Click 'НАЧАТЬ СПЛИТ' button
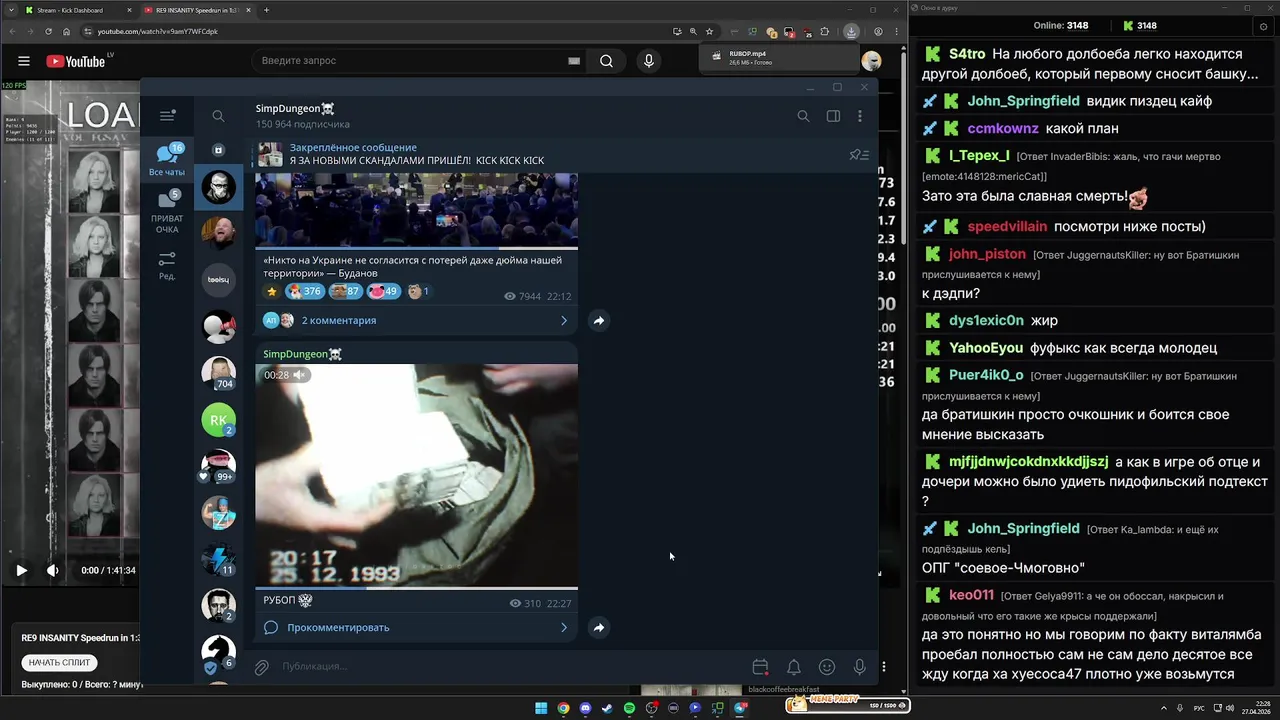1280x720 pixels. point(59,662)
